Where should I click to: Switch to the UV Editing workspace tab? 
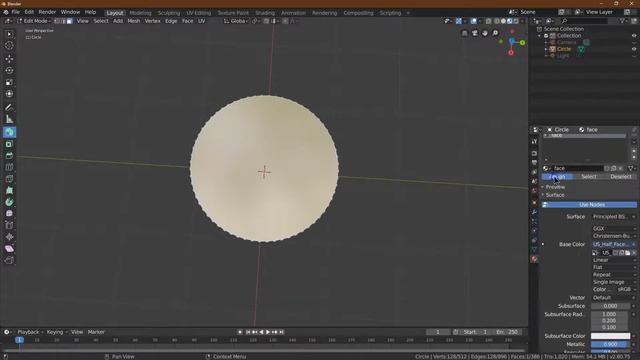click(199, 13)
